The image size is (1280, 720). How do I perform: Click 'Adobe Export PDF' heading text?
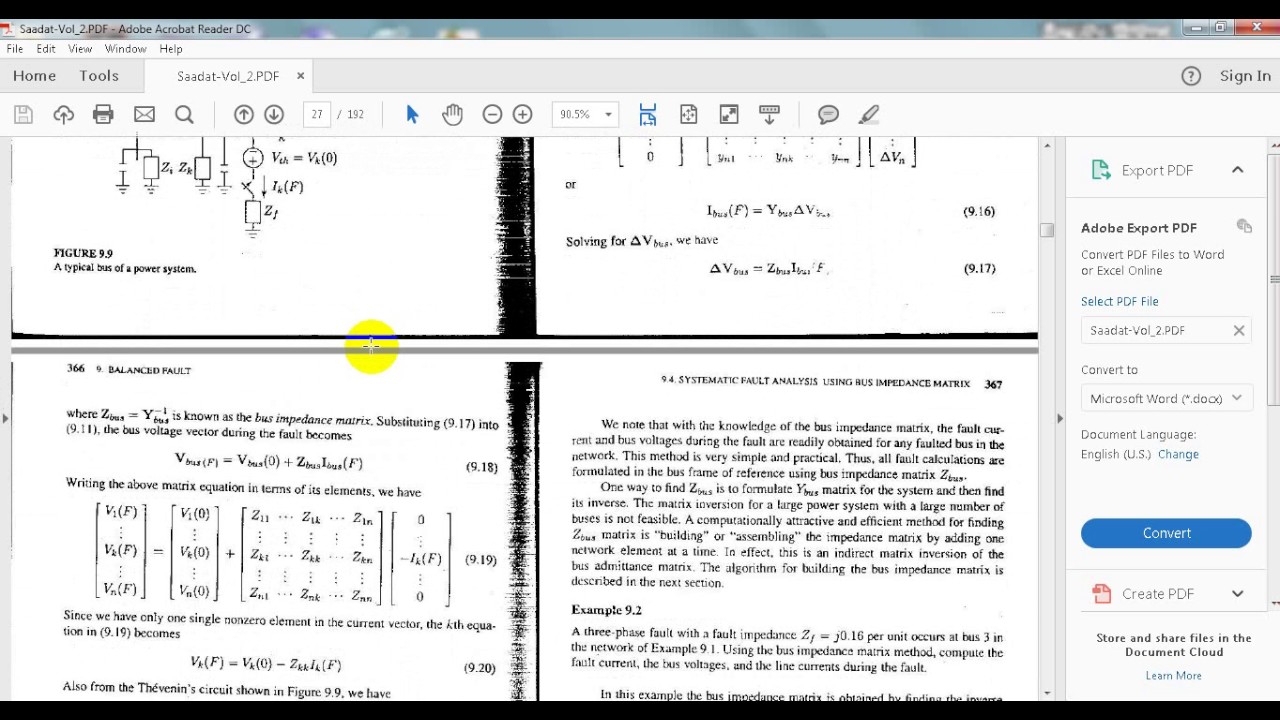tap(1139, 228)
